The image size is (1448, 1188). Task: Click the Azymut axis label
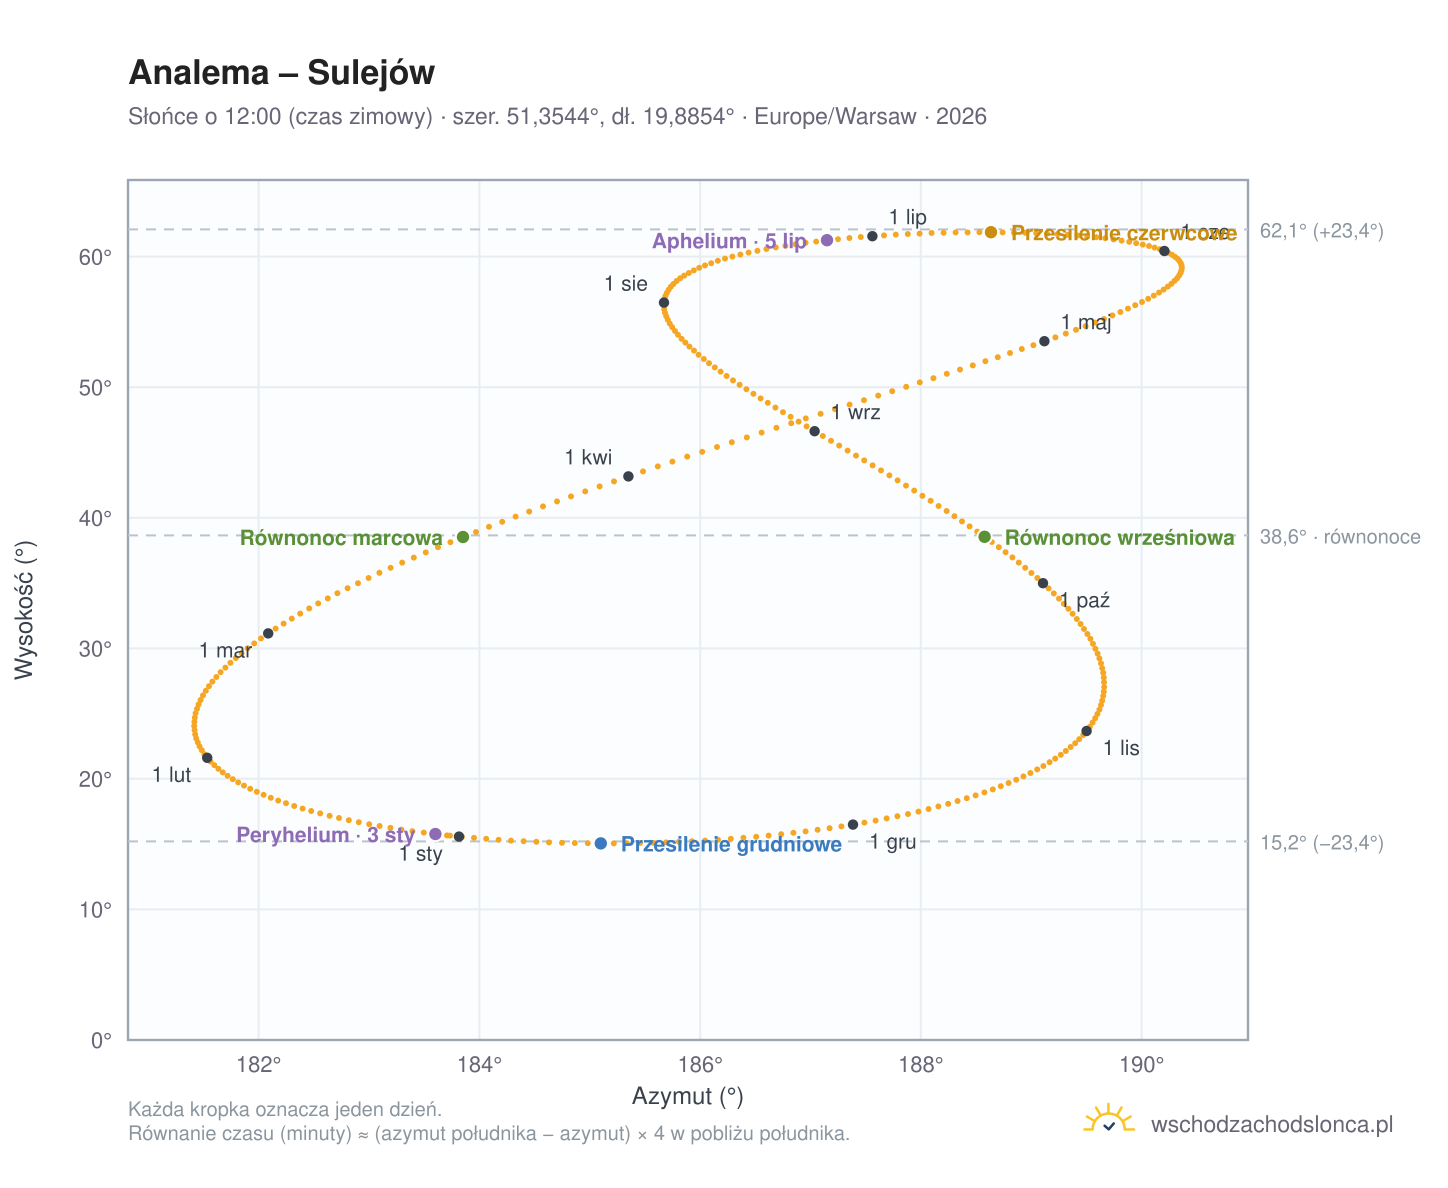pyautogui.click(x=688, y=1097)
